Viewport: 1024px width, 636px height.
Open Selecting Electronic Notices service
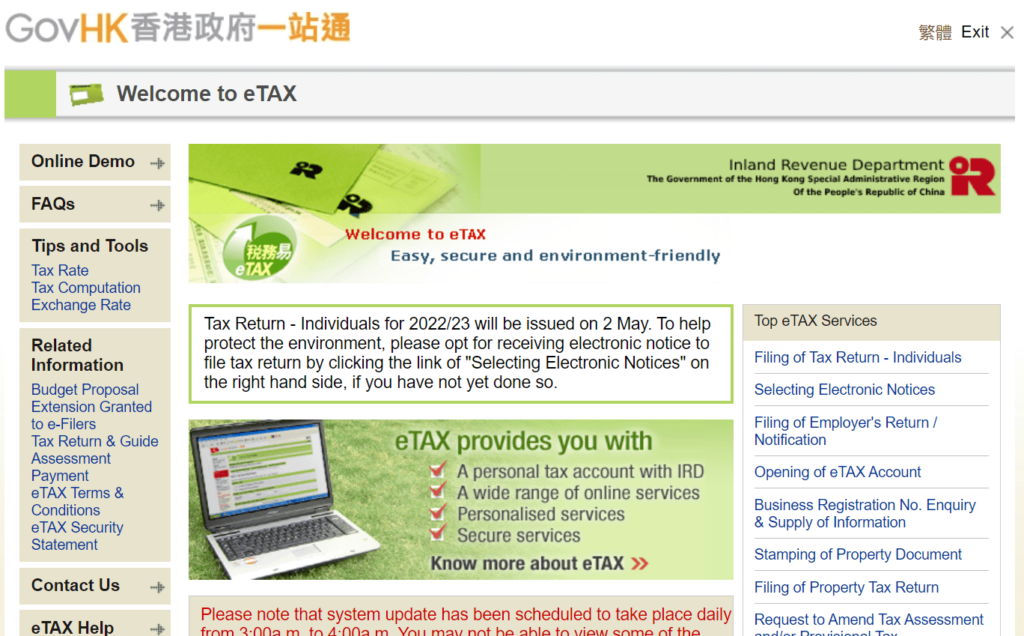[x=844, y=389]
